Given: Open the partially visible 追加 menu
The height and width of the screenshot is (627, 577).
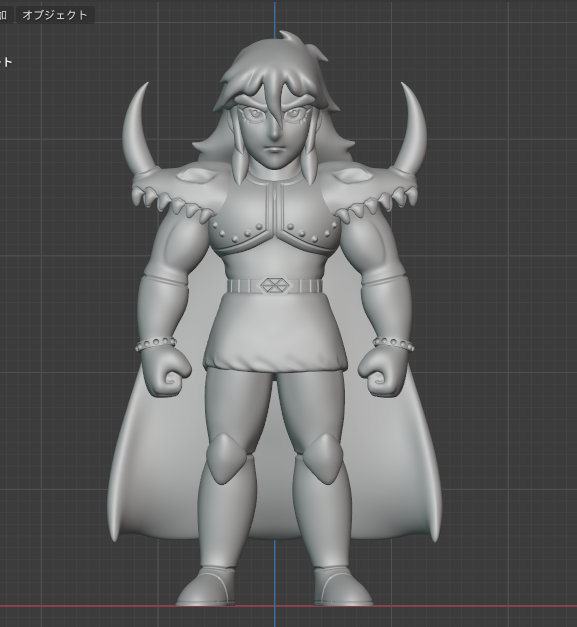Looking at the screenshot, I should [x=5, y=15].
